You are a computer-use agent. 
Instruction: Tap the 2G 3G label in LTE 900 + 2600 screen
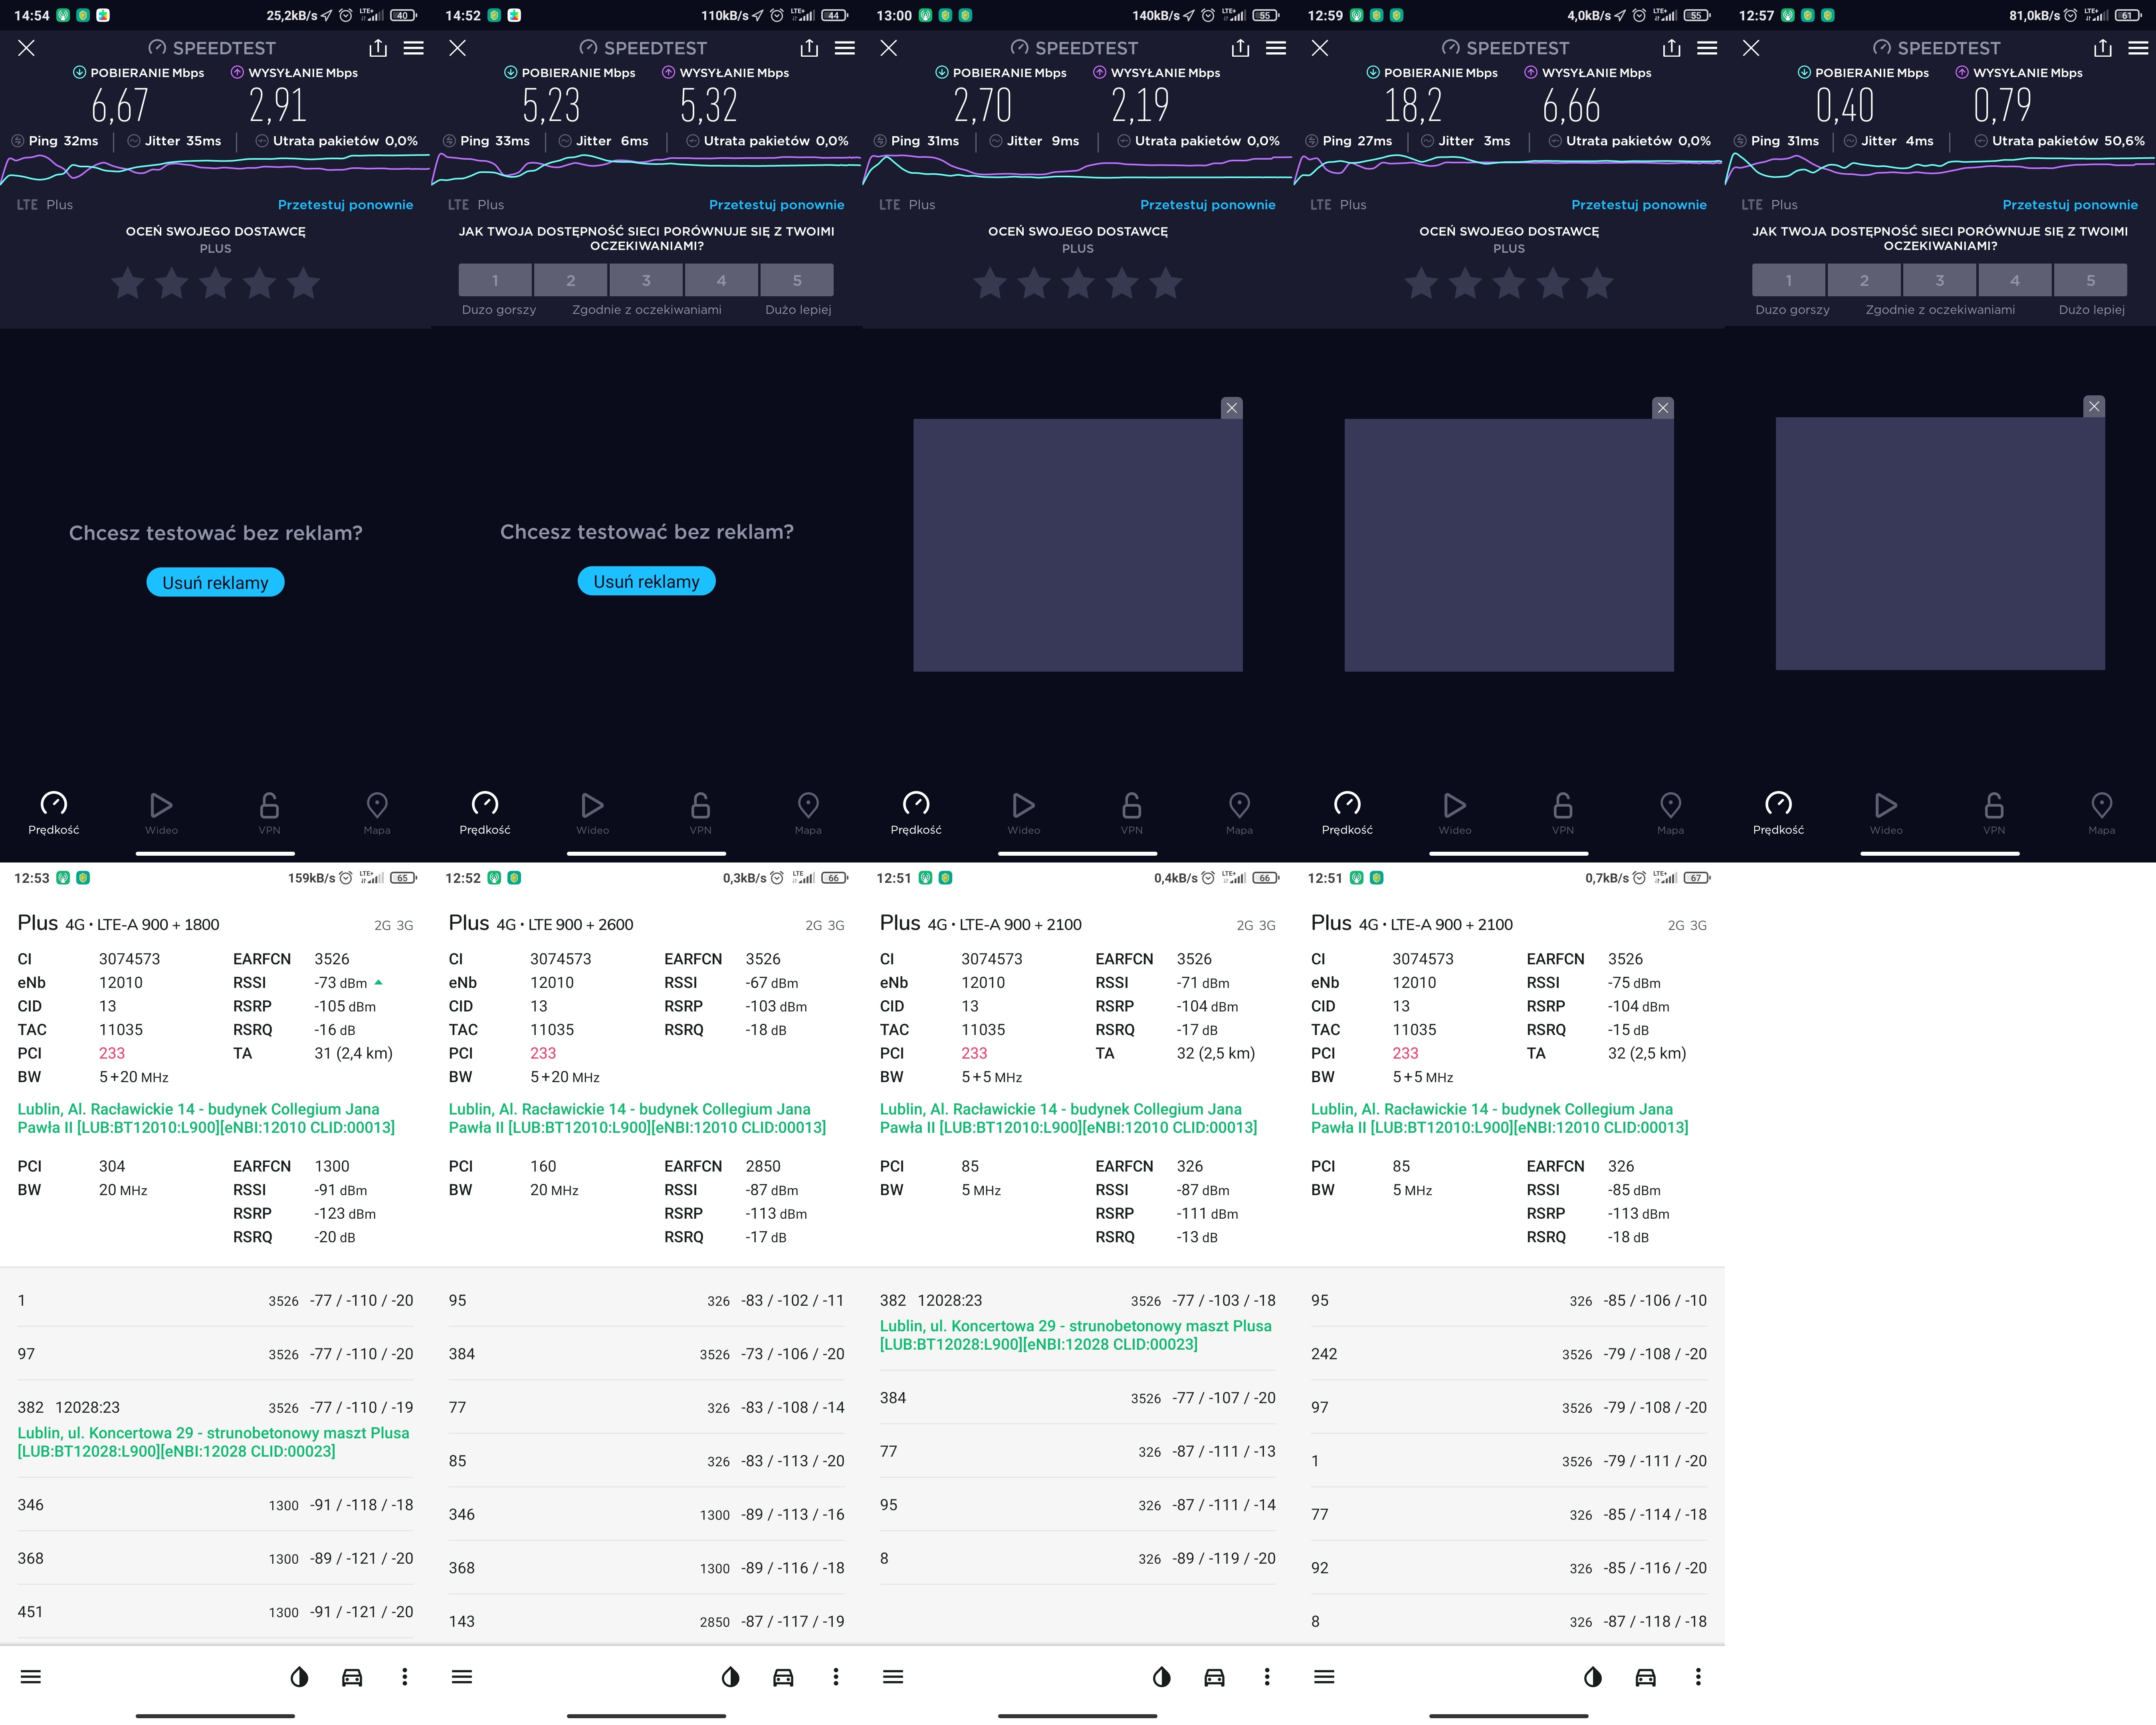pyautogui.click(x=824, y=926)
